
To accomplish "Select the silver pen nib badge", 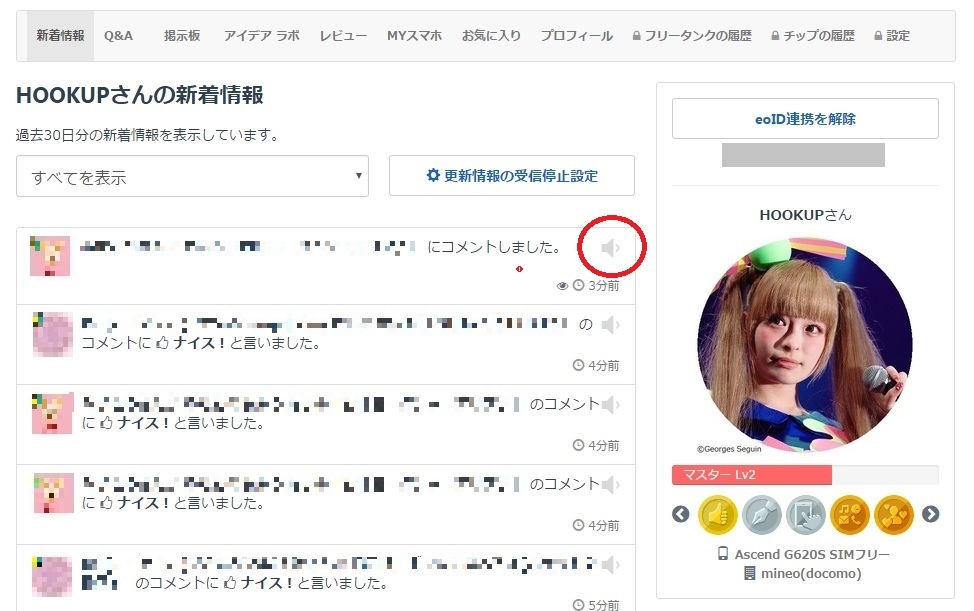I will coord(761,515).
